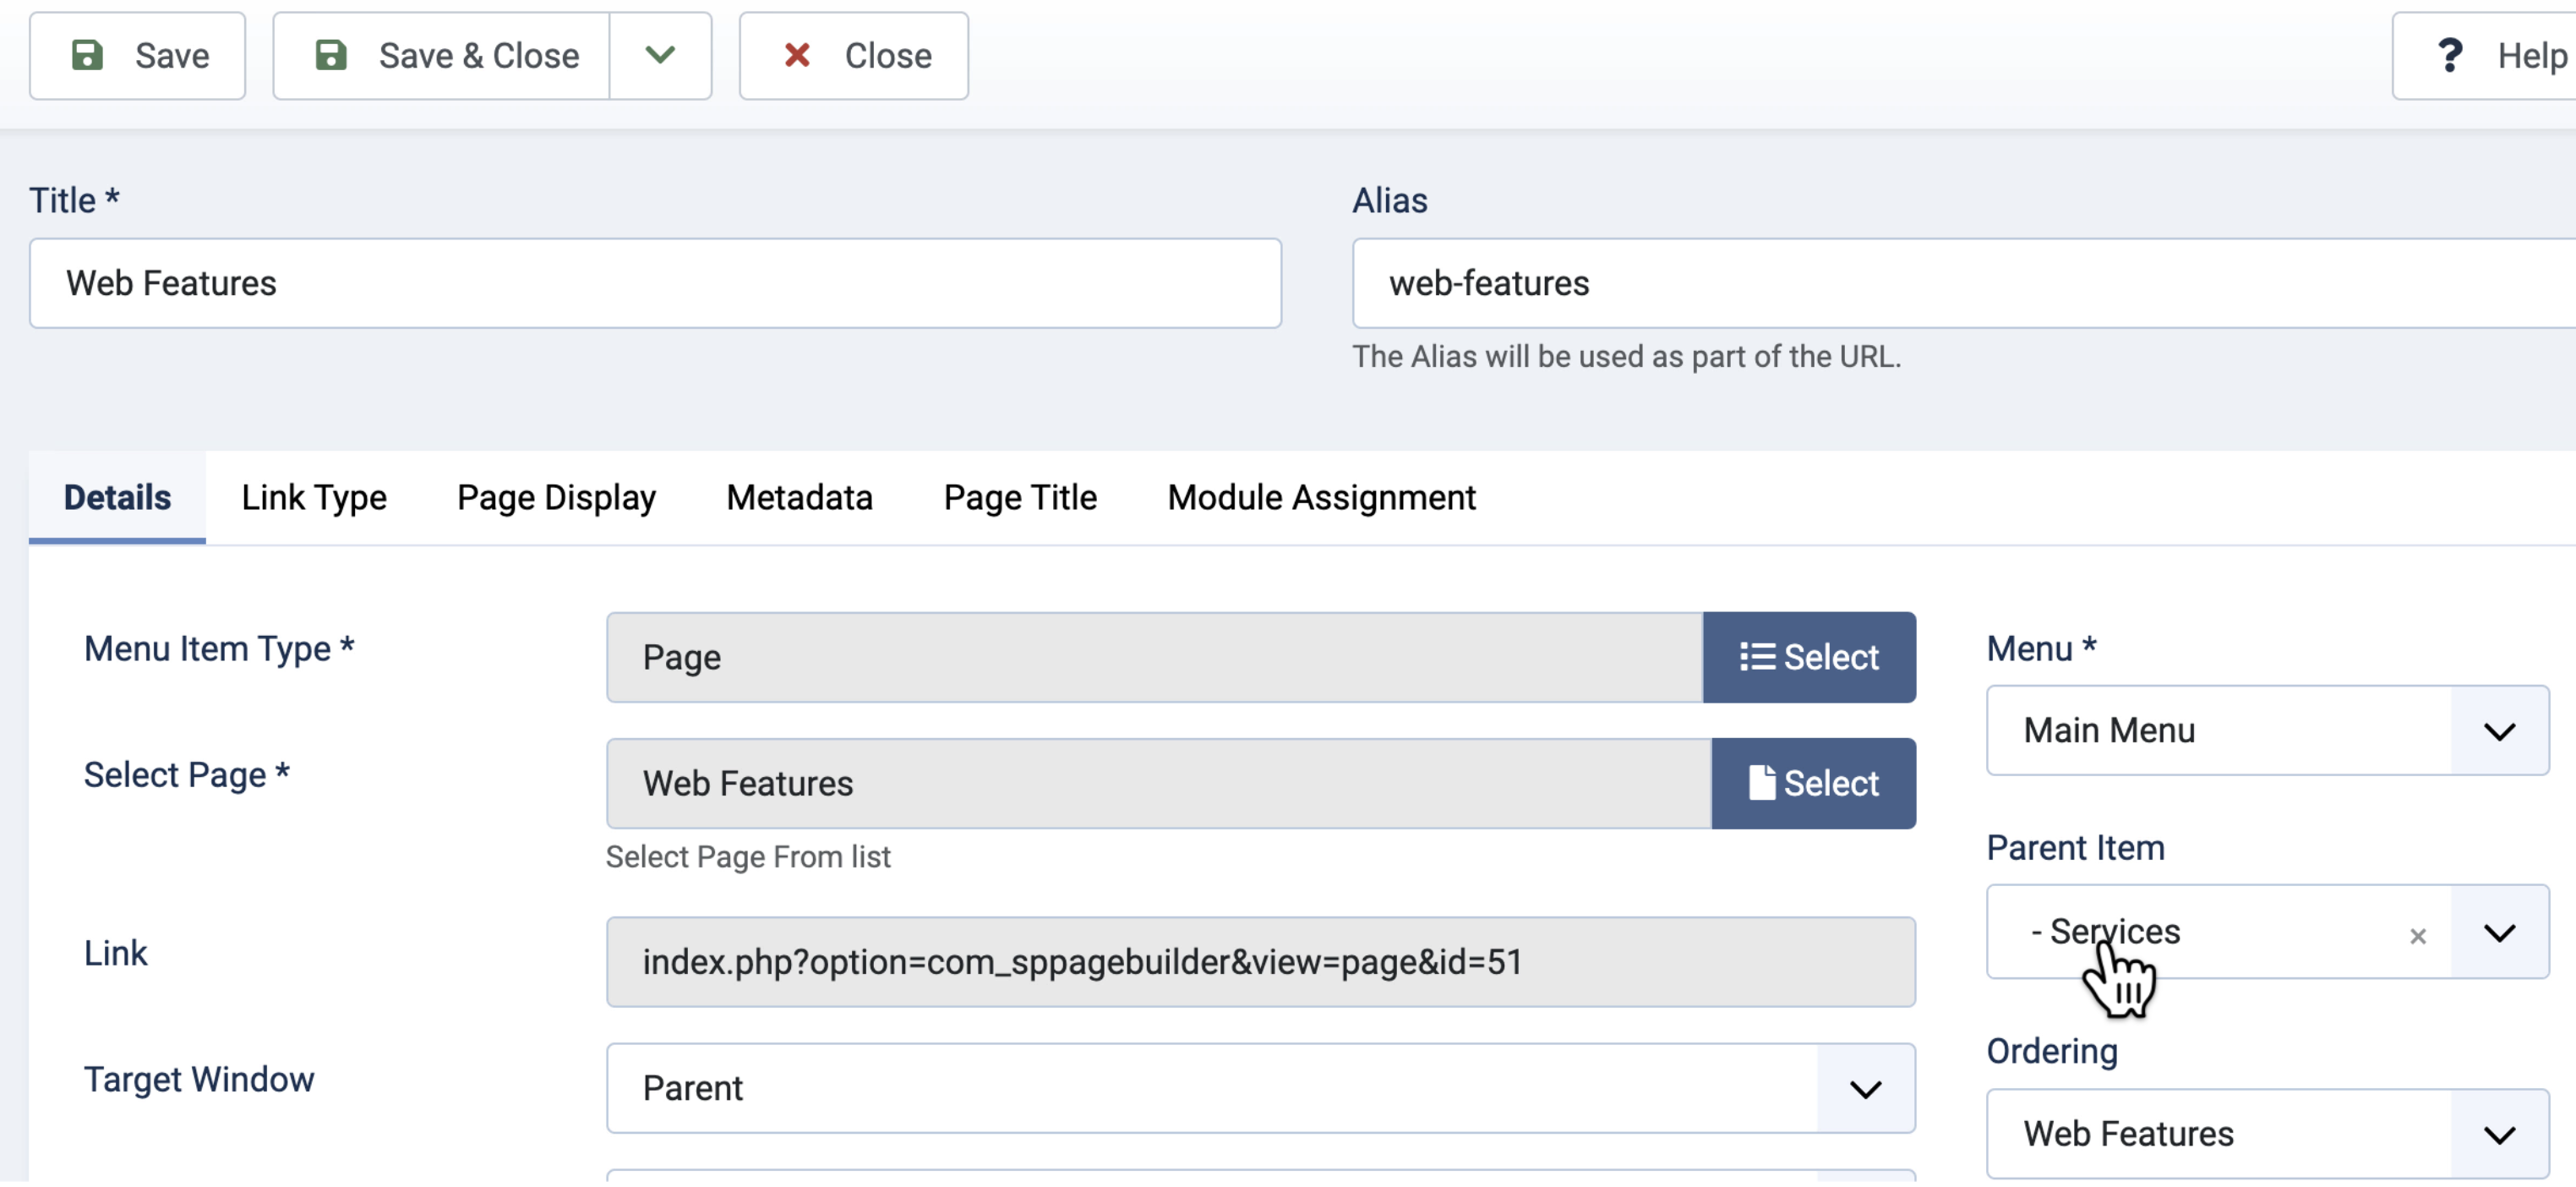The height and width of the screenshot is (1187, 2576).
Task: Edit the Alias field web-features
Action: coord(1964,283)
